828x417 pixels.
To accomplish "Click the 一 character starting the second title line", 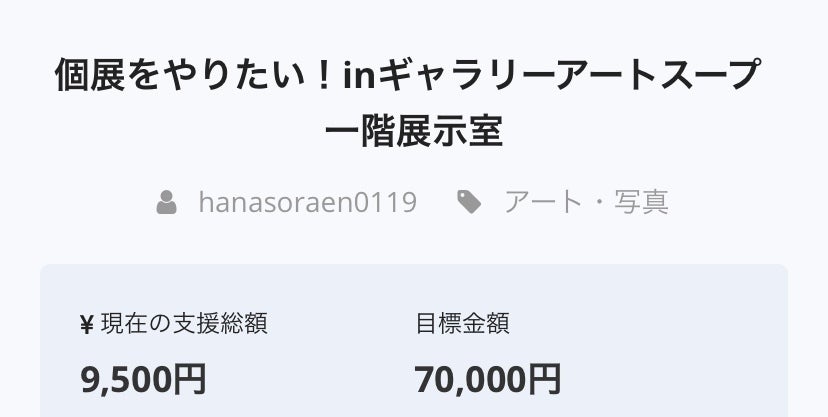I will pos(343,131).
